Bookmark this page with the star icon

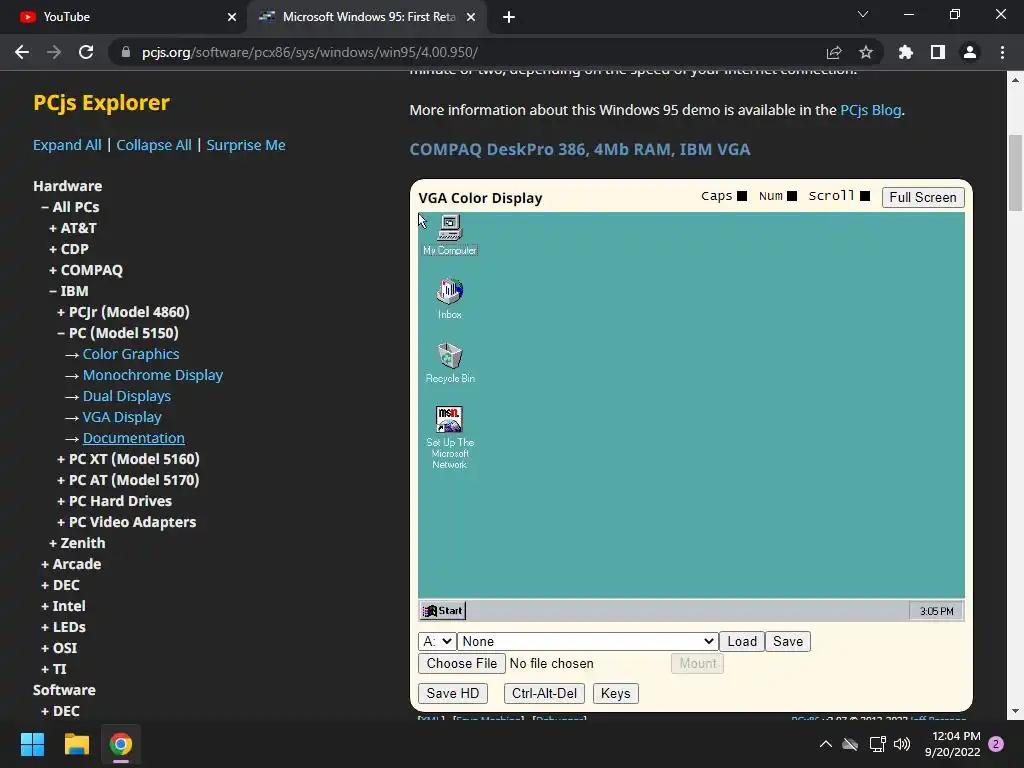866,52
